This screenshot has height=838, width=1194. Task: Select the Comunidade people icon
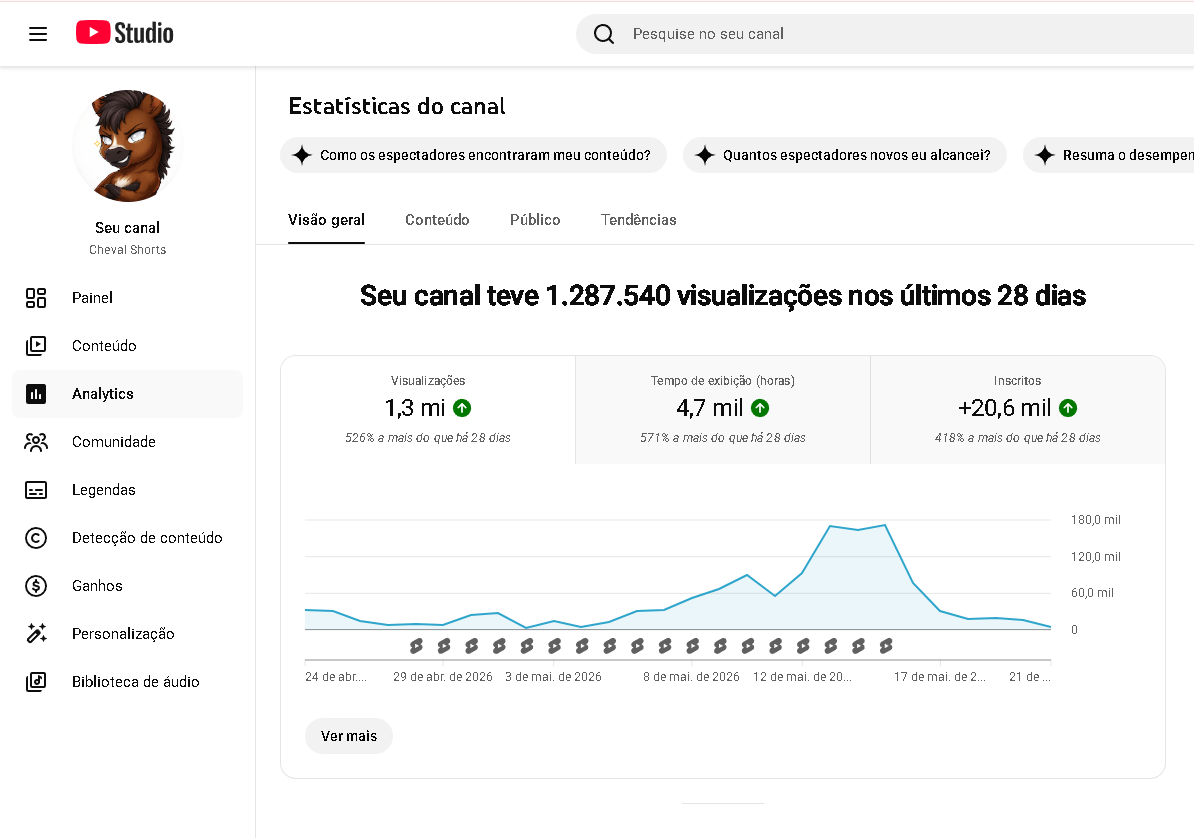[36, 442]
